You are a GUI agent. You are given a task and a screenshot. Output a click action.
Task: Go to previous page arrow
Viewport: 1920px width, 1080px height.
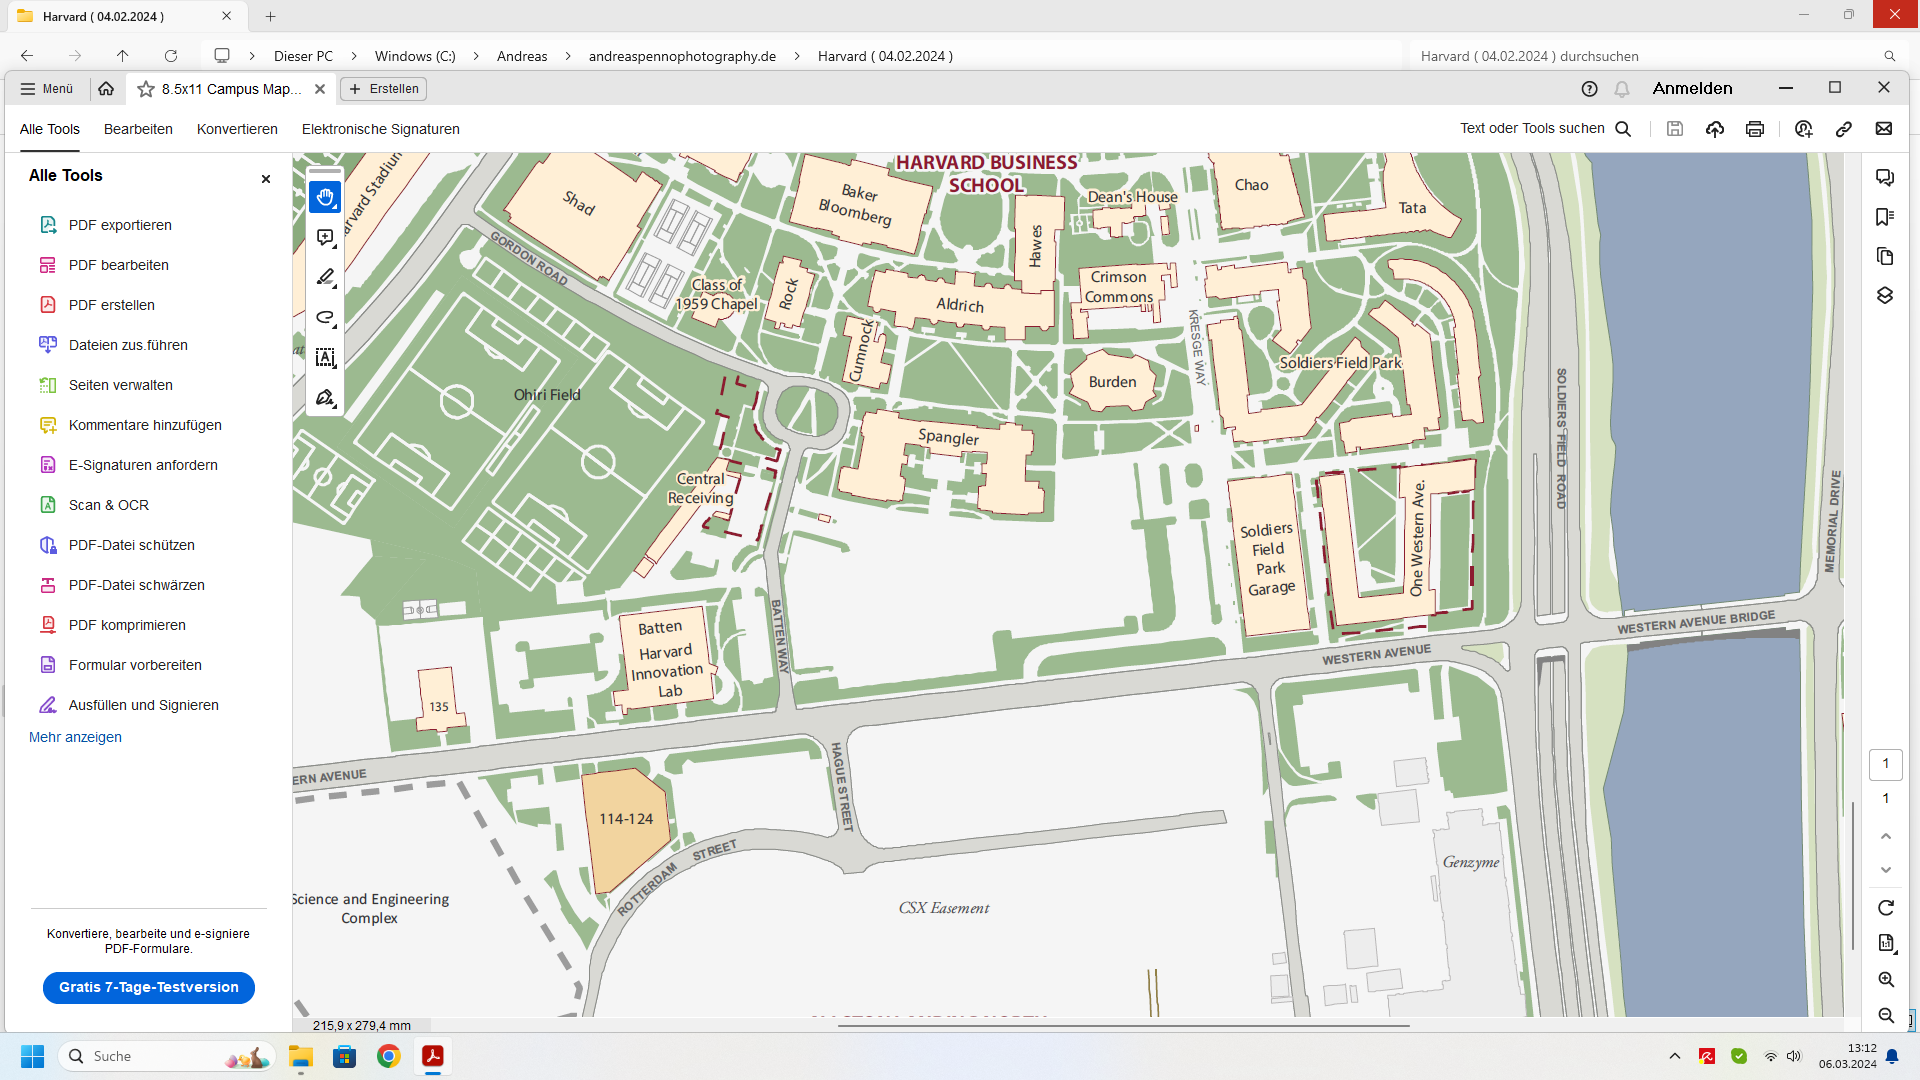(1886, 836)
